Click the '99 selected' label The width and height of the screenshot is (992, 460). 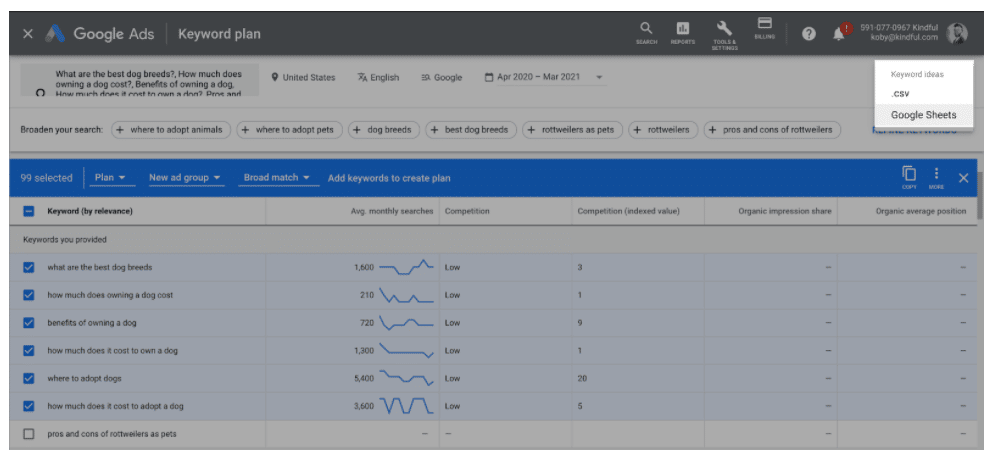coord(46,178)
